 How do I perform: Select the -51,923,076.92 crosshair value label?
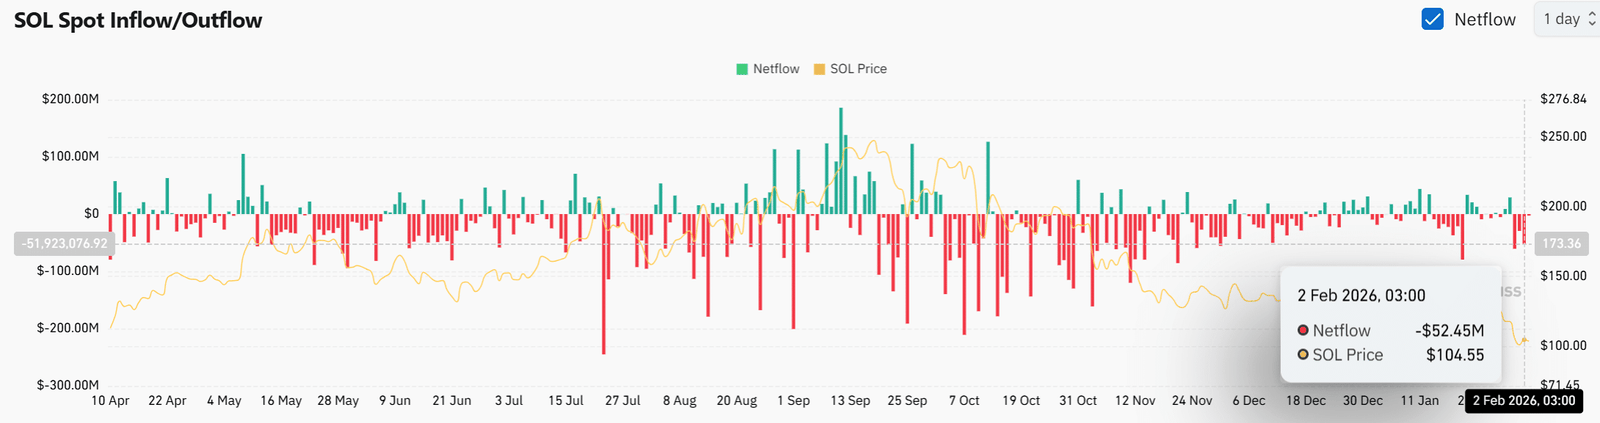(x=64, y=244)
